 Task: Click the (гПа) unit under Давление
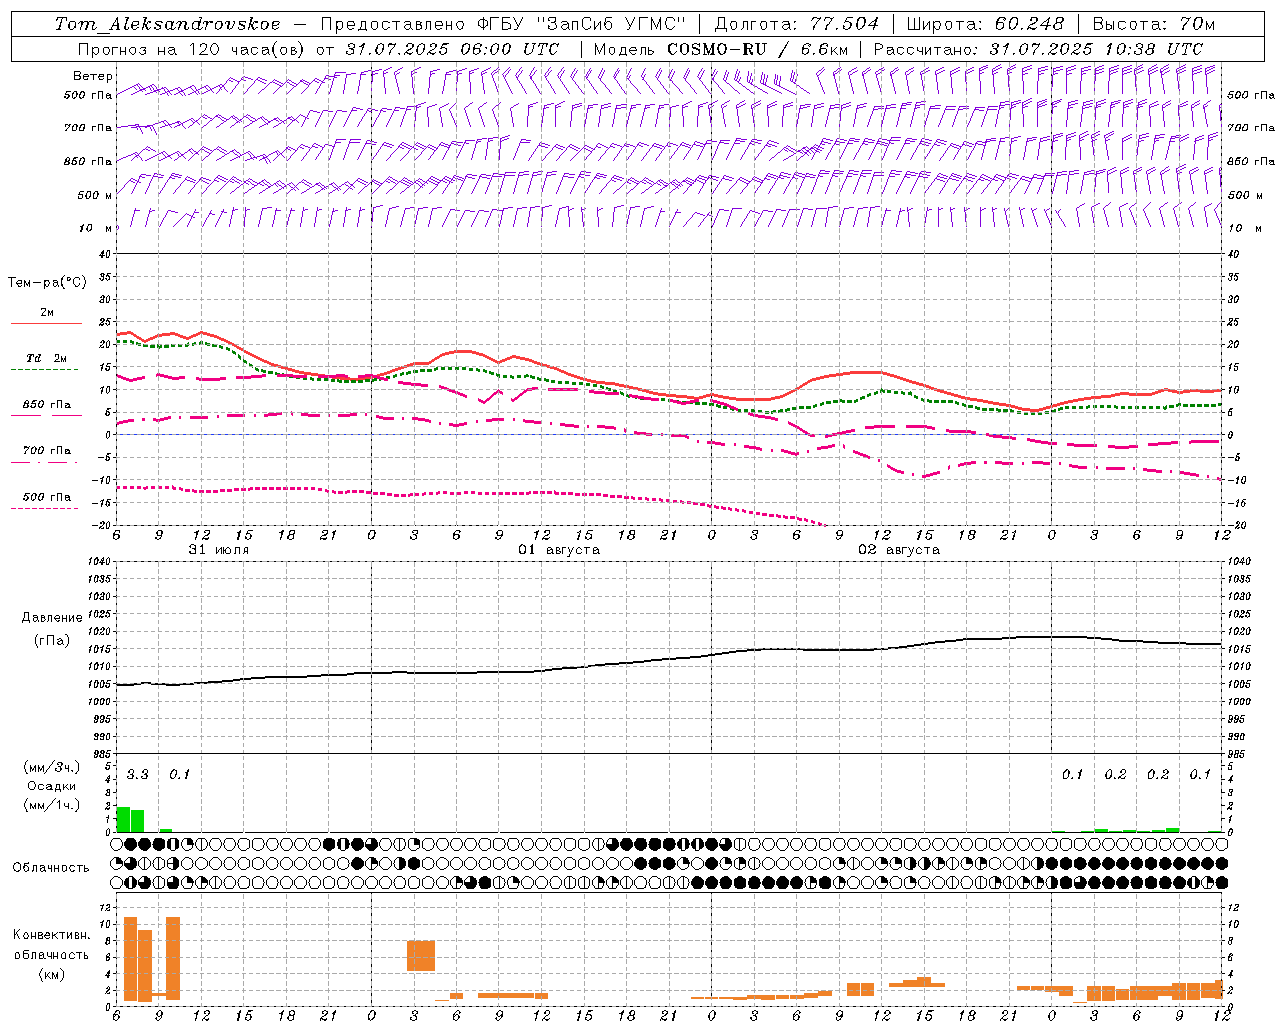coord(52,640)
